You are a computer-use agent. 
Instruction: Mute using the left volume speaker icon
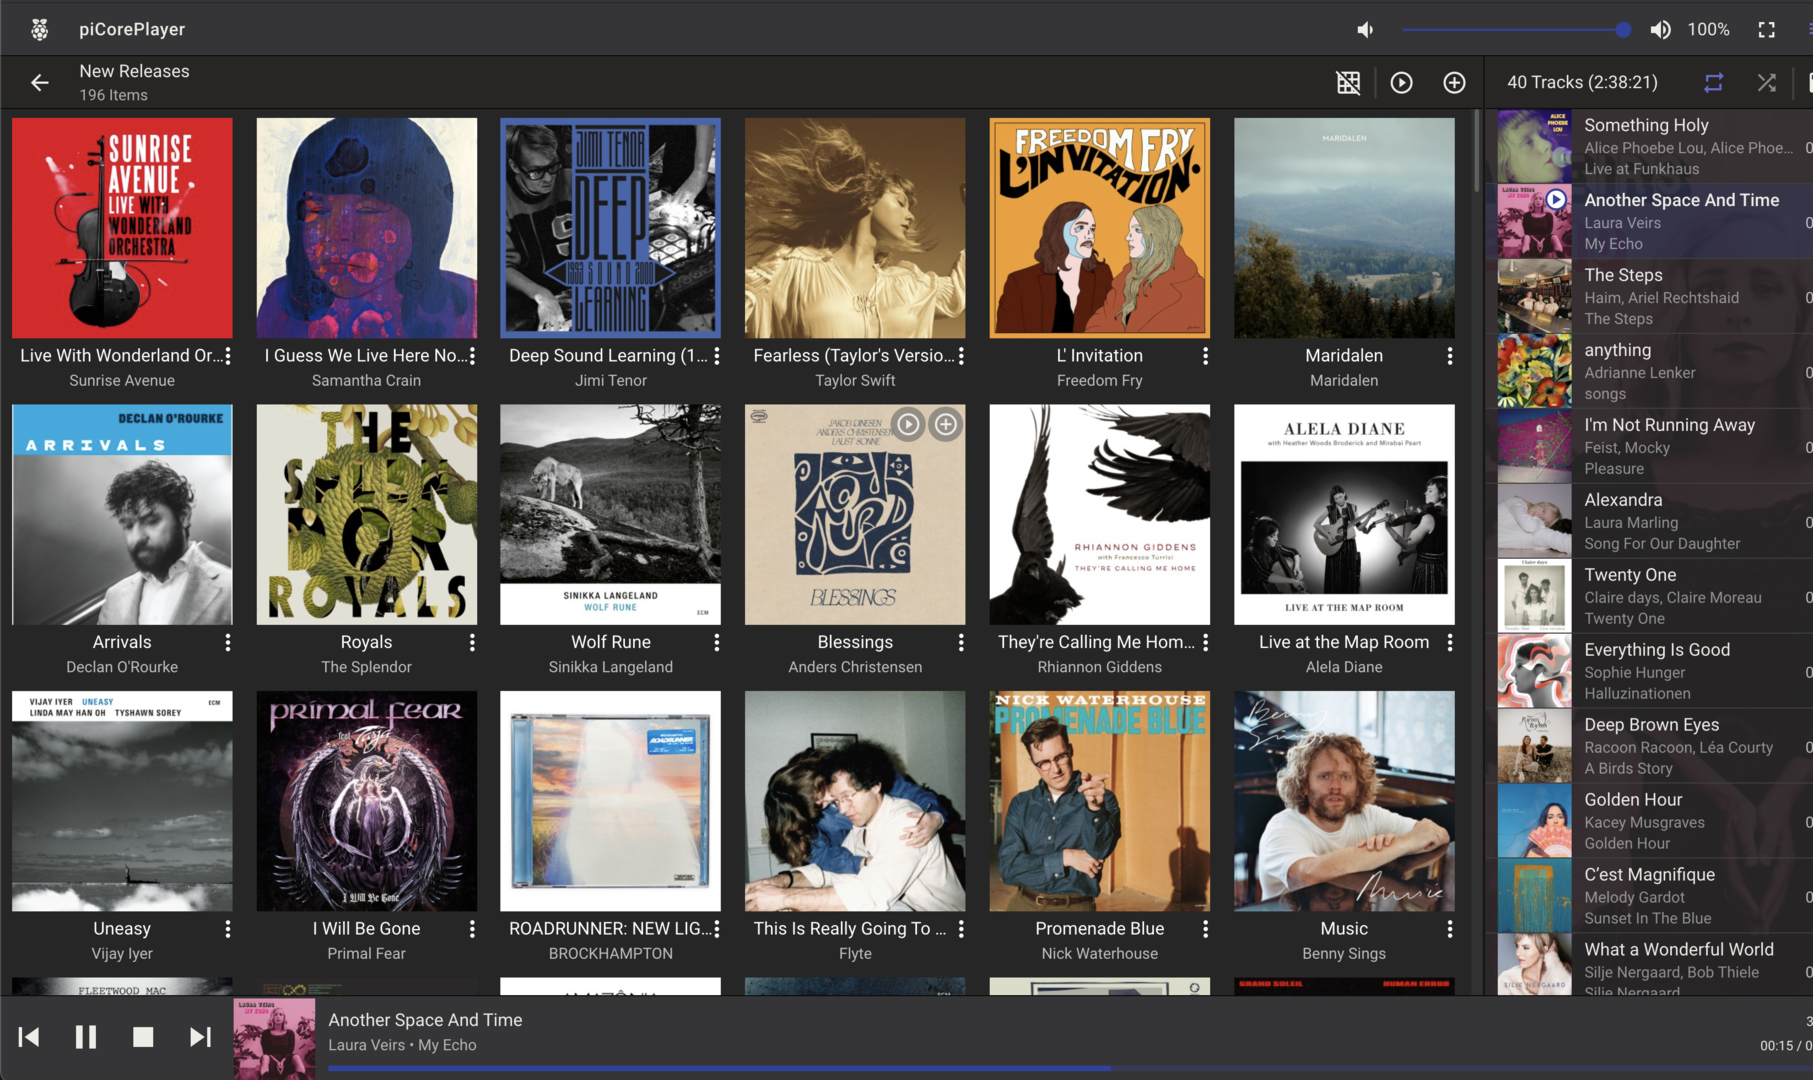coord(1365,30)
